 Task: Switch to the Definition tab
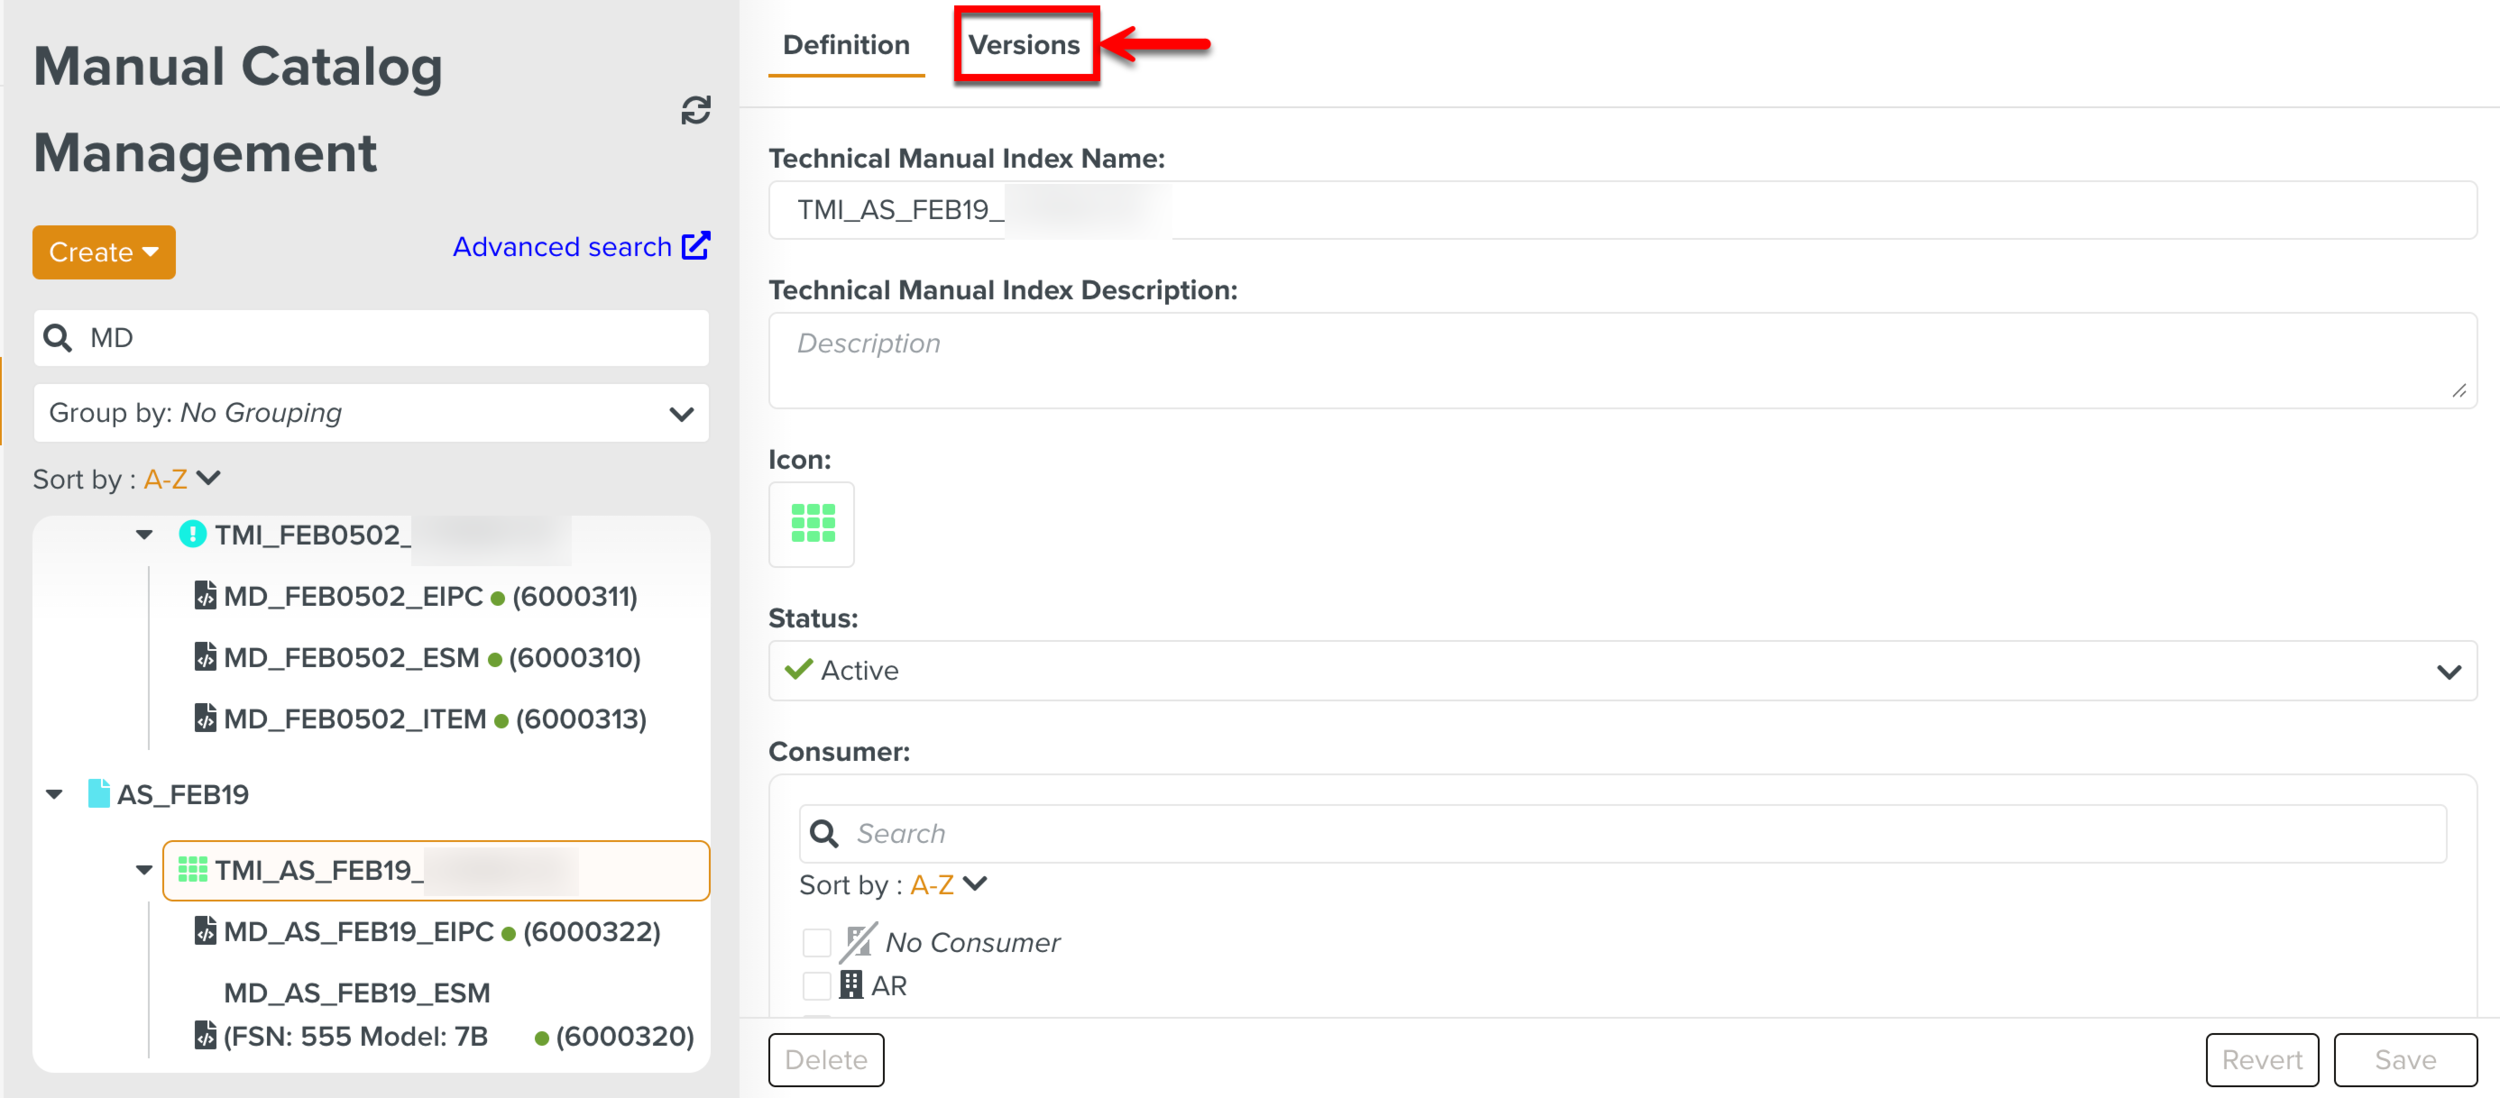pyautogui.click(x=846, y=45)
